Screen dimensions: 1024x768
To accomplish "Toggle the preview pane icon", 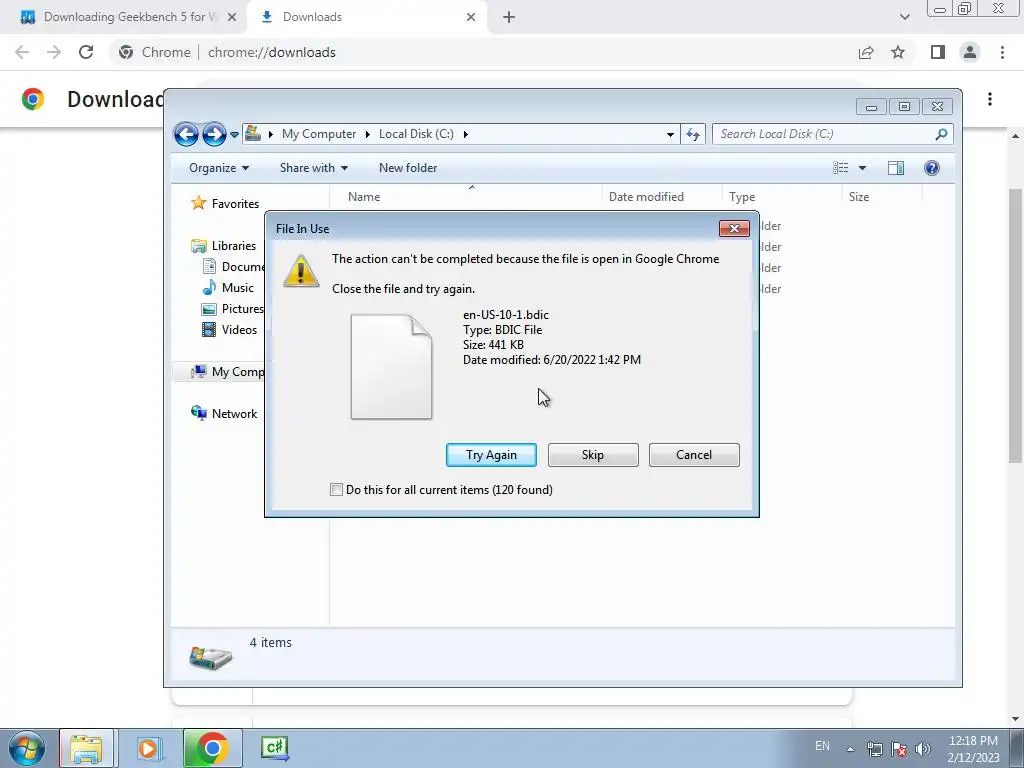I will point(896,168).
